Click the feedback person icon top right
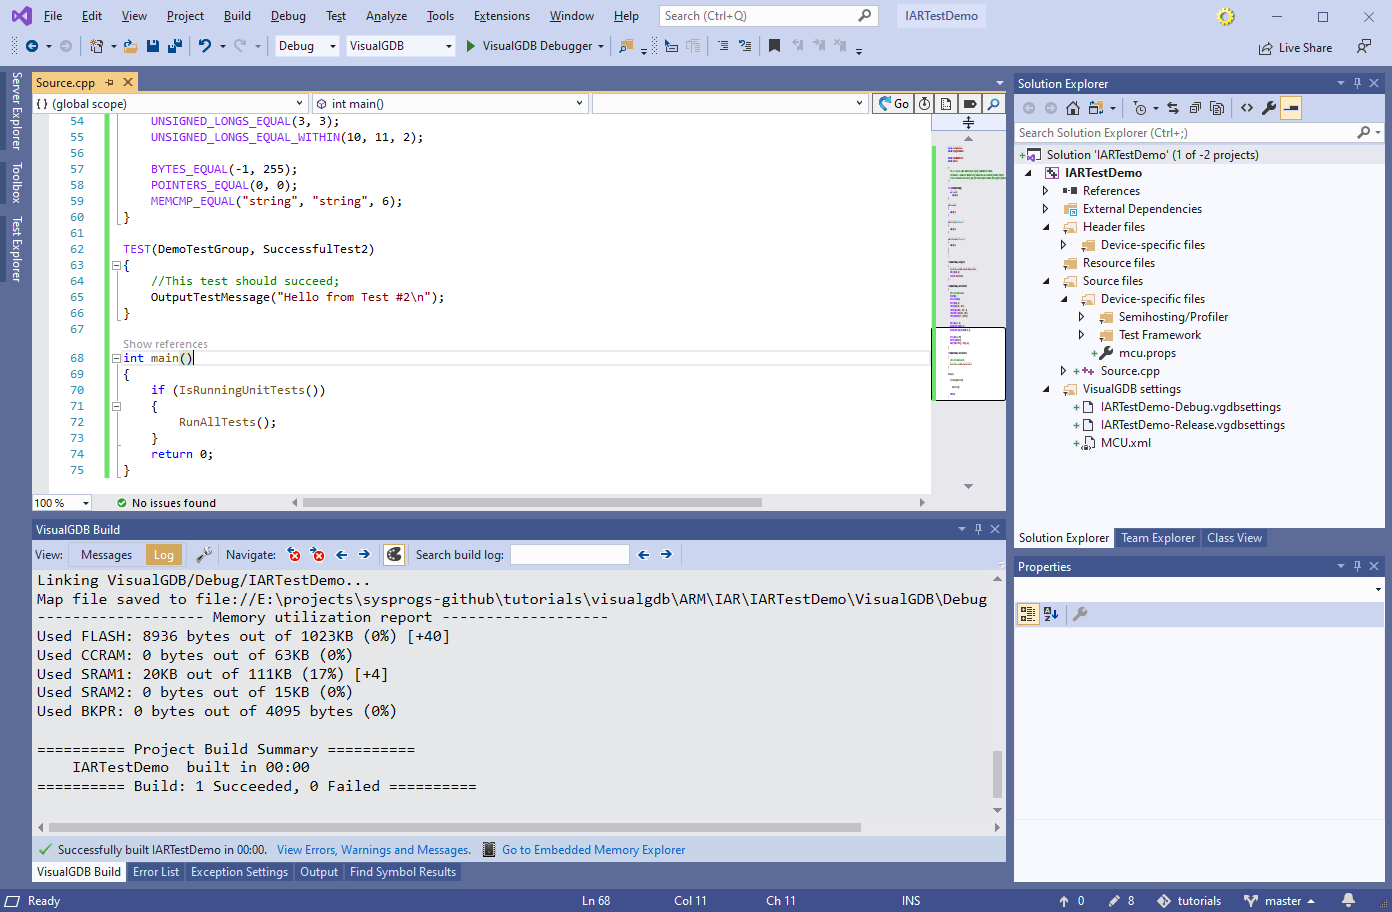This screenshot has height=912, width=1392. click(x=1364, y=47)
